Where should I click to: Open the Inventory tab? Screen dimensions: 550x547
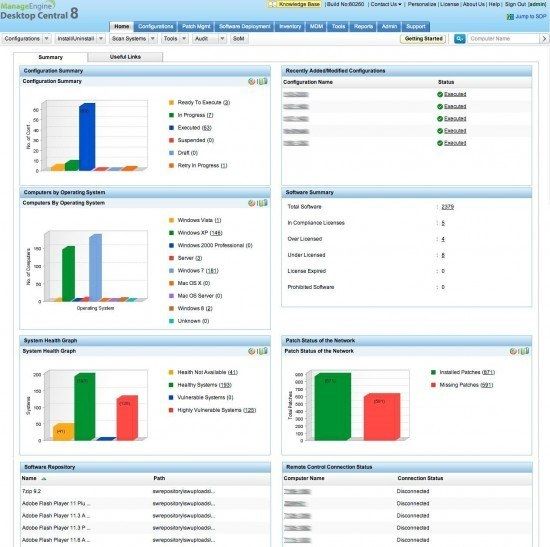tap(290, 27)
